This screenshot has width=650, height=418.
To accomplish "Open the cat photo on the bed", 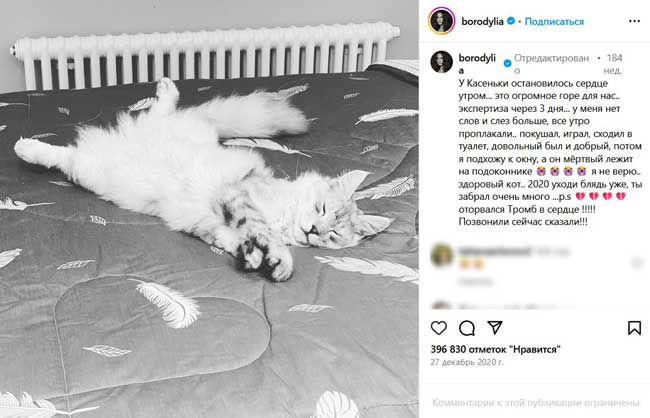I will (x=209, y=209).
